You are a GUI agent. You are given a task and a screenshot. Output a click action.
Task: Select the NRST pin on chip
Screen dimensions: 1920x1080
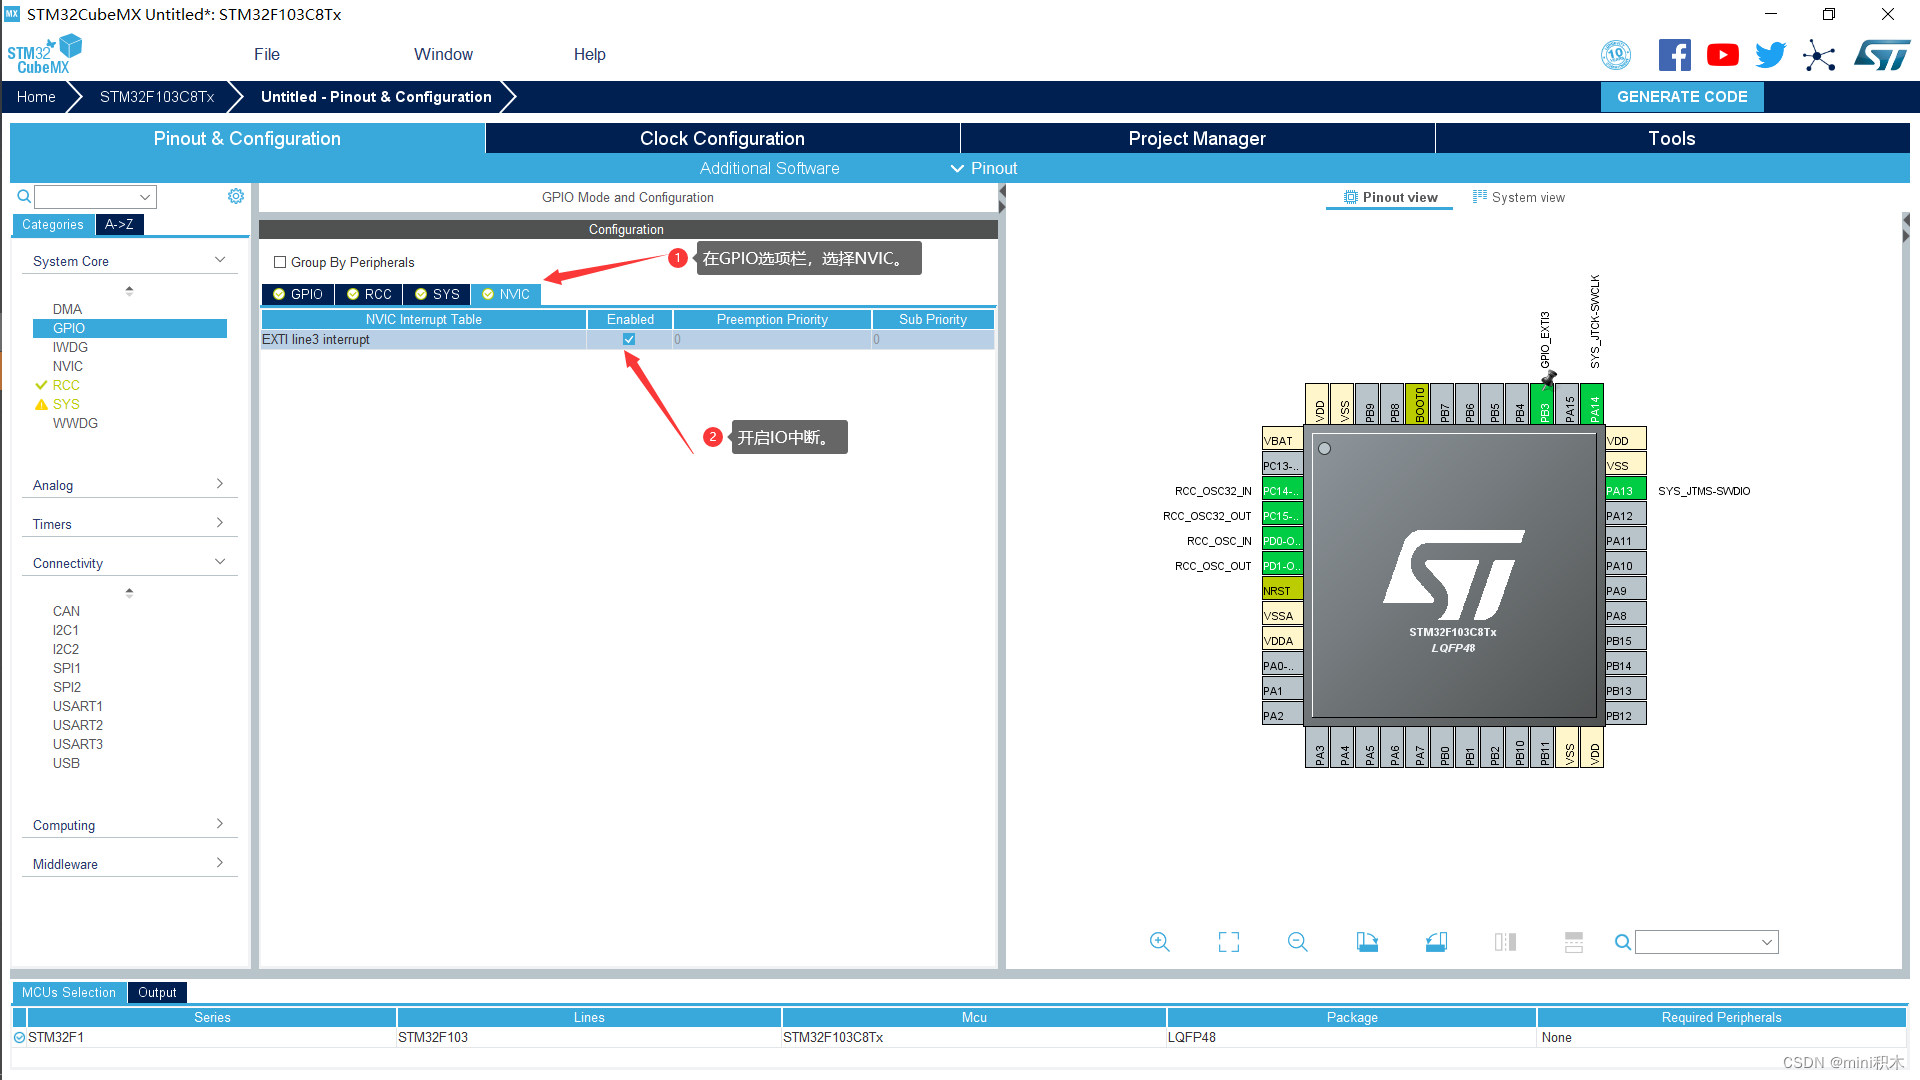[1283, 590]
